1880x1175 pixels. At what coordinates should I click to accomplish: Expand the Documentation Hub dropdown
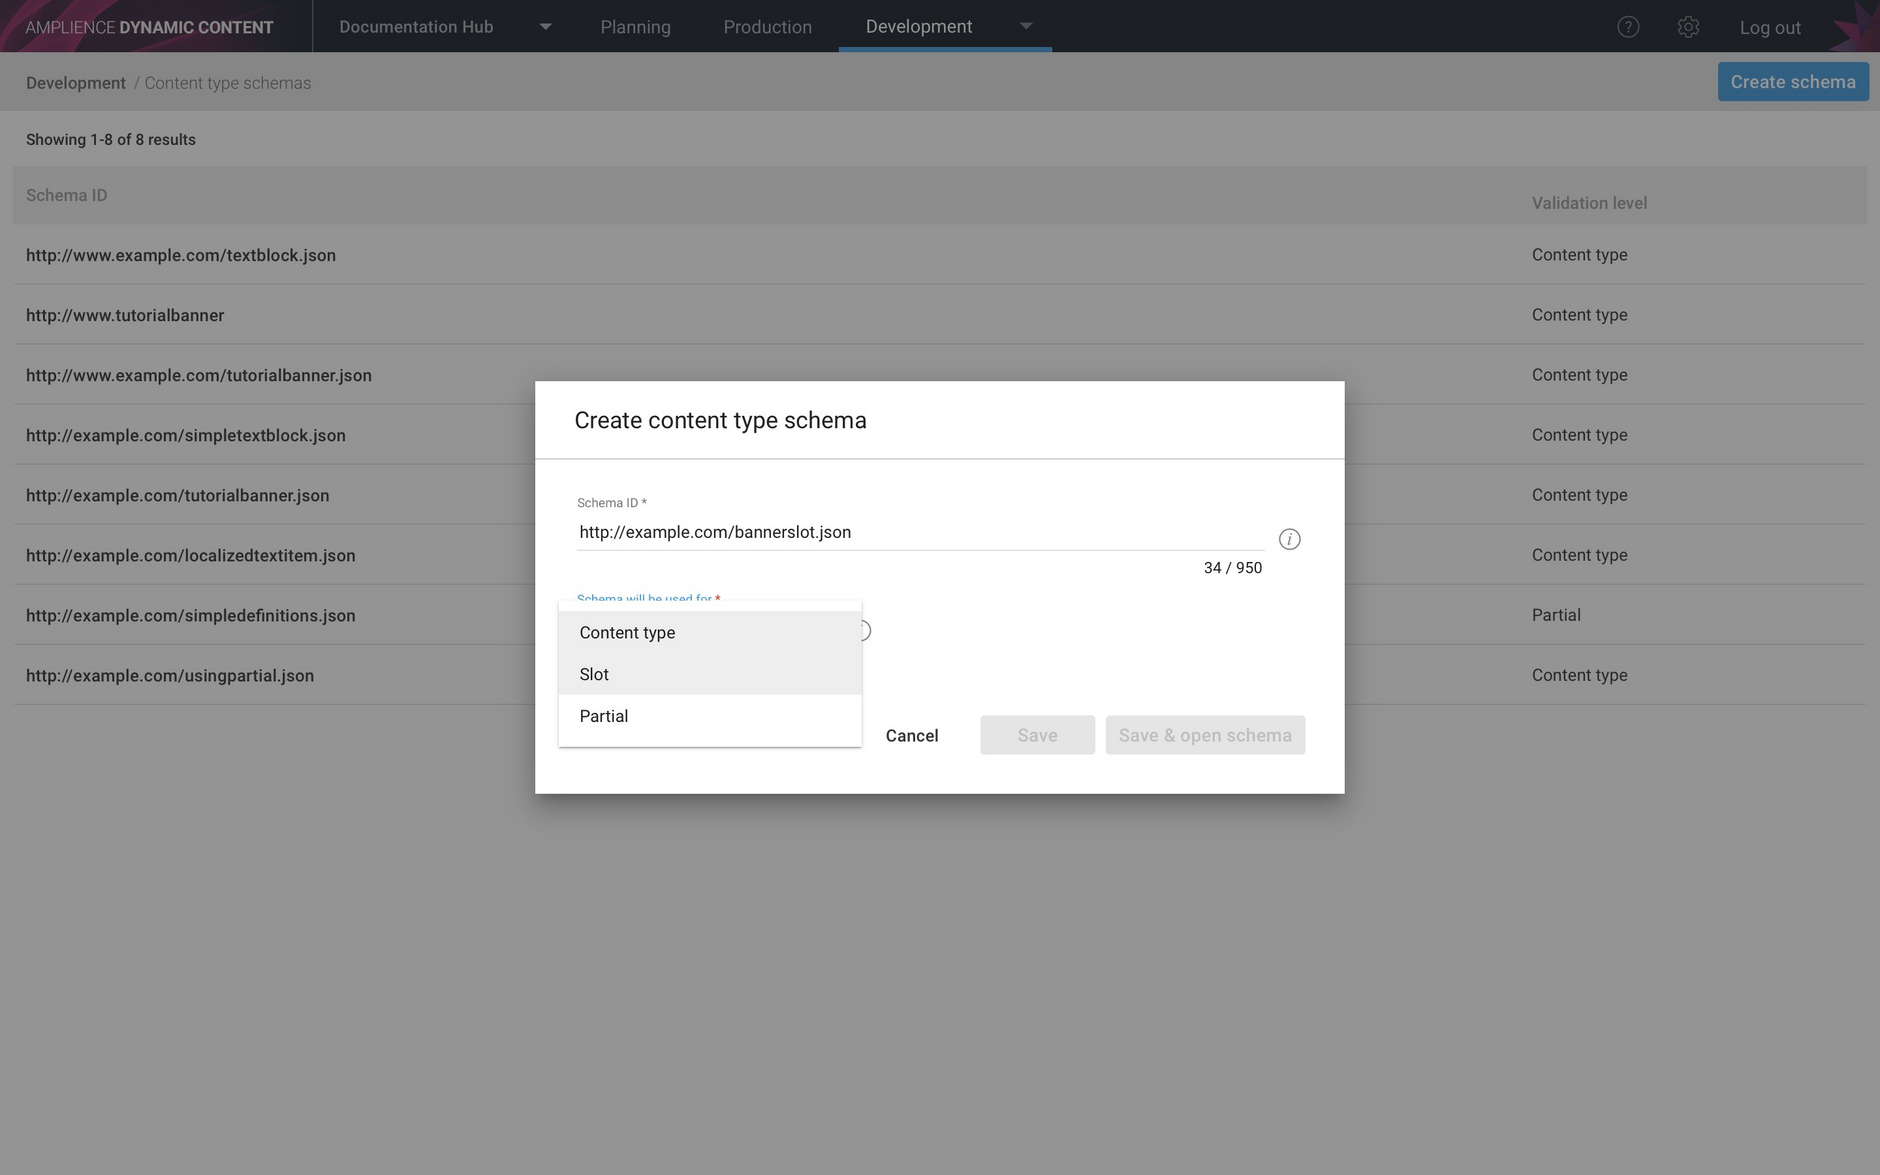click(x=545, y=26)
